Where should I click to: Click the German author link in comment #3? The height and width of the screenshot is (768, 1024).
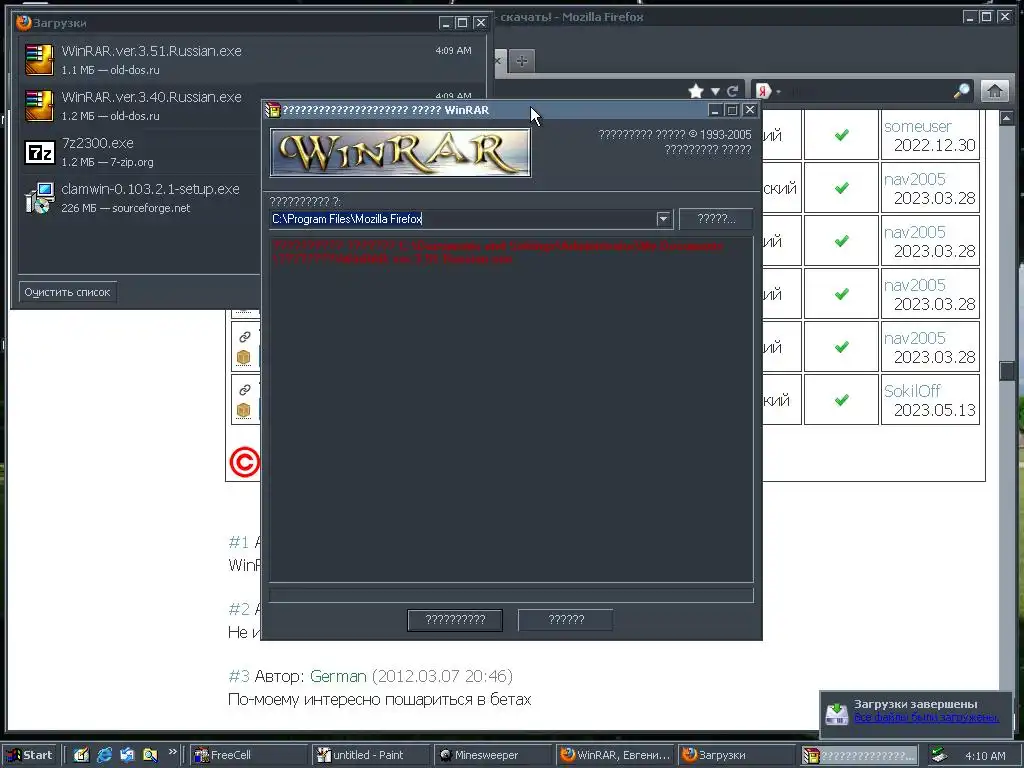[338, 676]
